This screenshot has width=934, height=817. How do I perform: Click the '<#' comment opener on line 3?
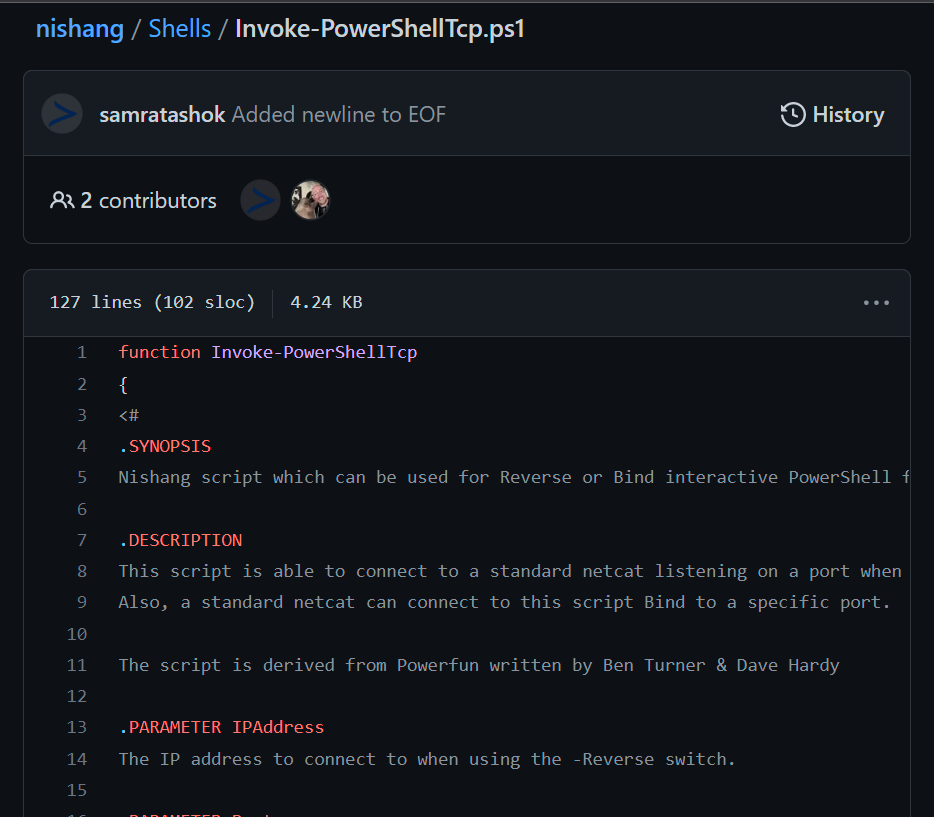[129, 415]
